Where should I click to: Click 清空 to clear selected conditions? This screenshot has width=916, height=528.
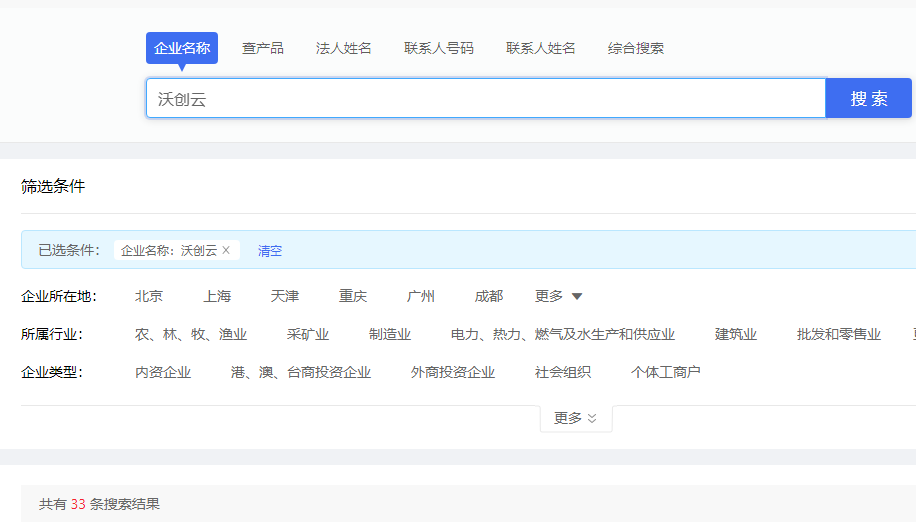[270, 251]
